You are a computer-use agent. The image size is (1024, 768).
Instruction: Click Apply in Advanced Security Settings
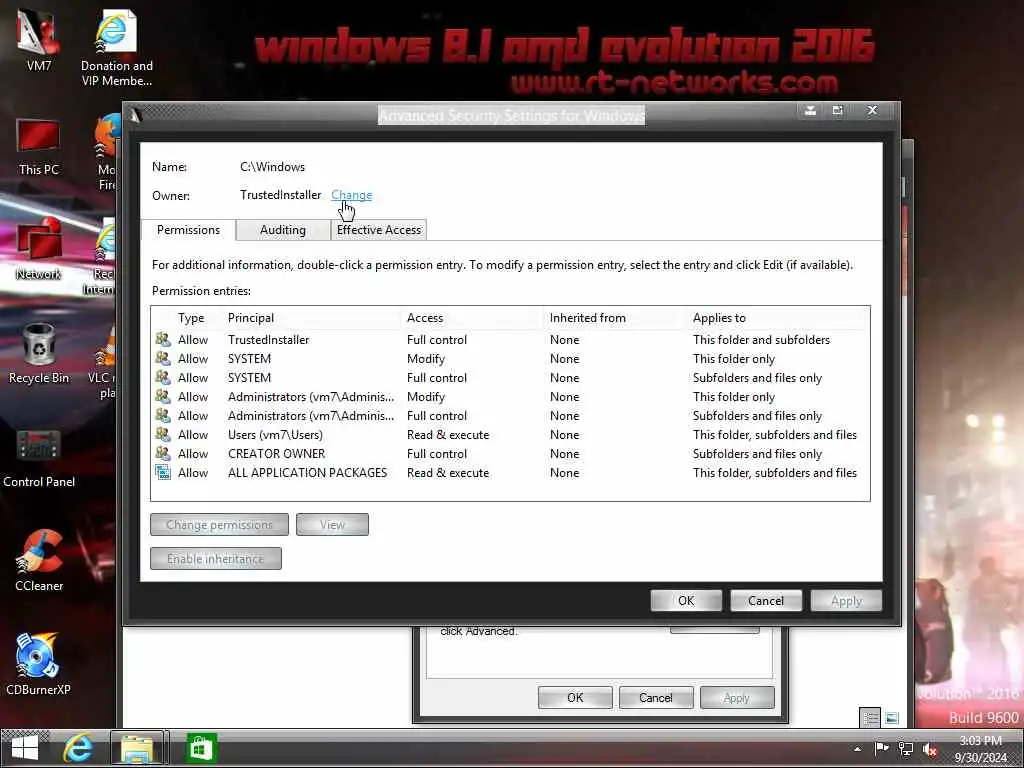click(x=846, y=601)
